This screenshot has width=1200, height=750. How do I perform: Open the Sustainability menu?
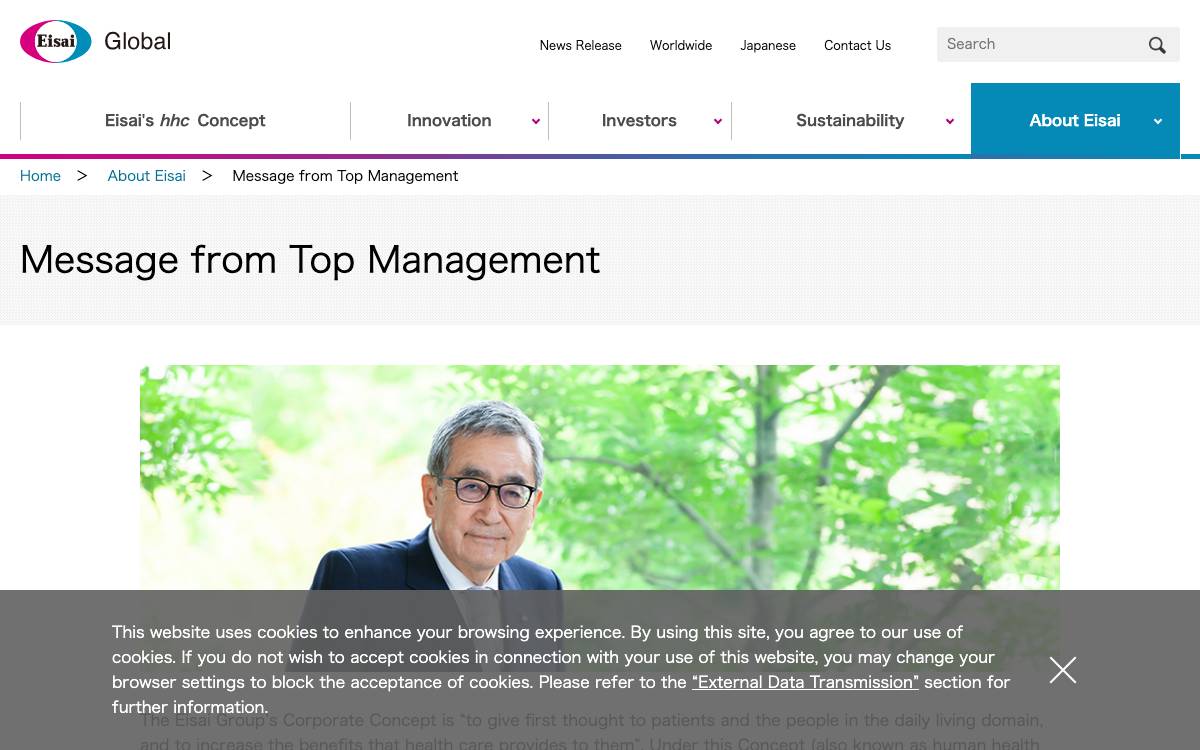pos(850,120)
